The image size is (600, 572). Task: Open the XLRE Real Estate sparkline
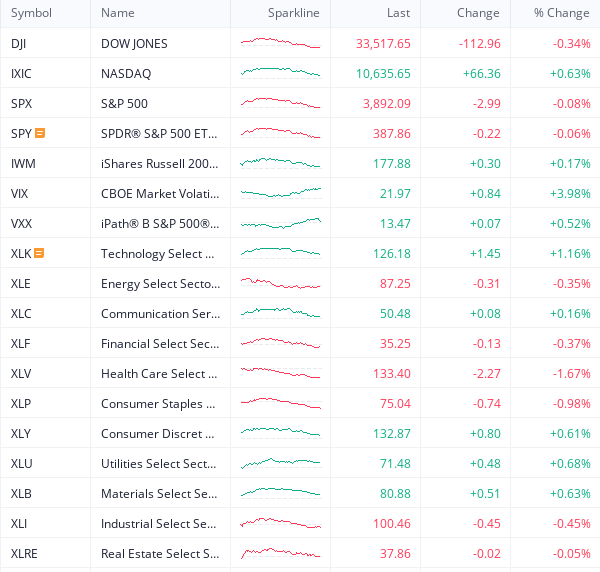[280, 553]
